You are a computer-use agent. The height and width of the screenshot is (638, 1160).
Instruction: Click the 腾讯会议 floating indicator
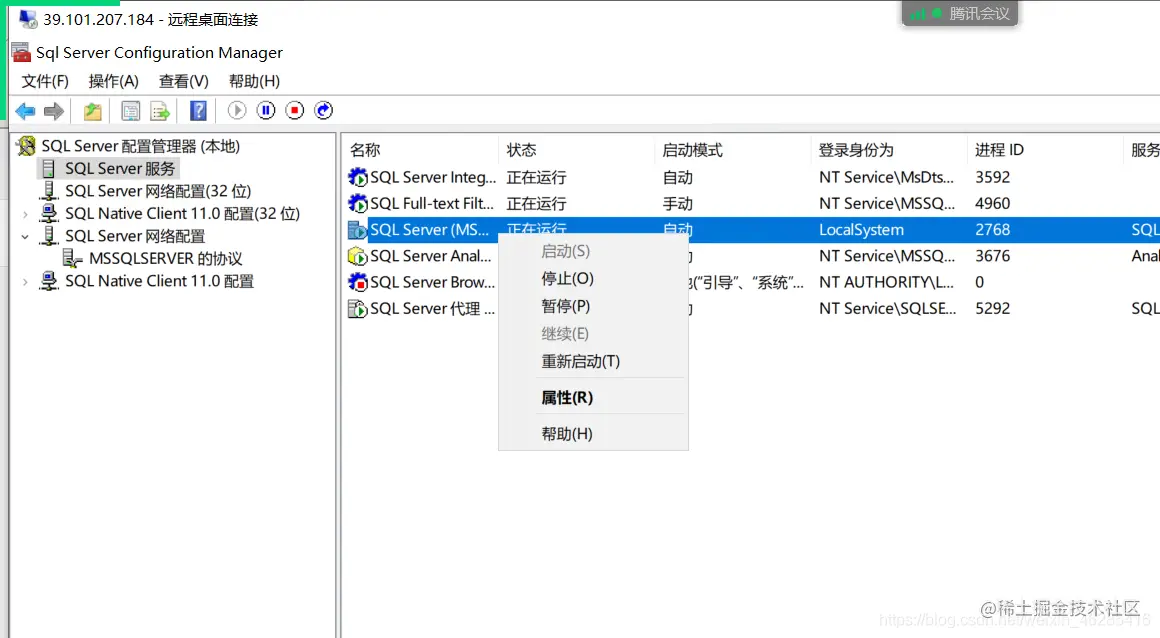point(960,13)
